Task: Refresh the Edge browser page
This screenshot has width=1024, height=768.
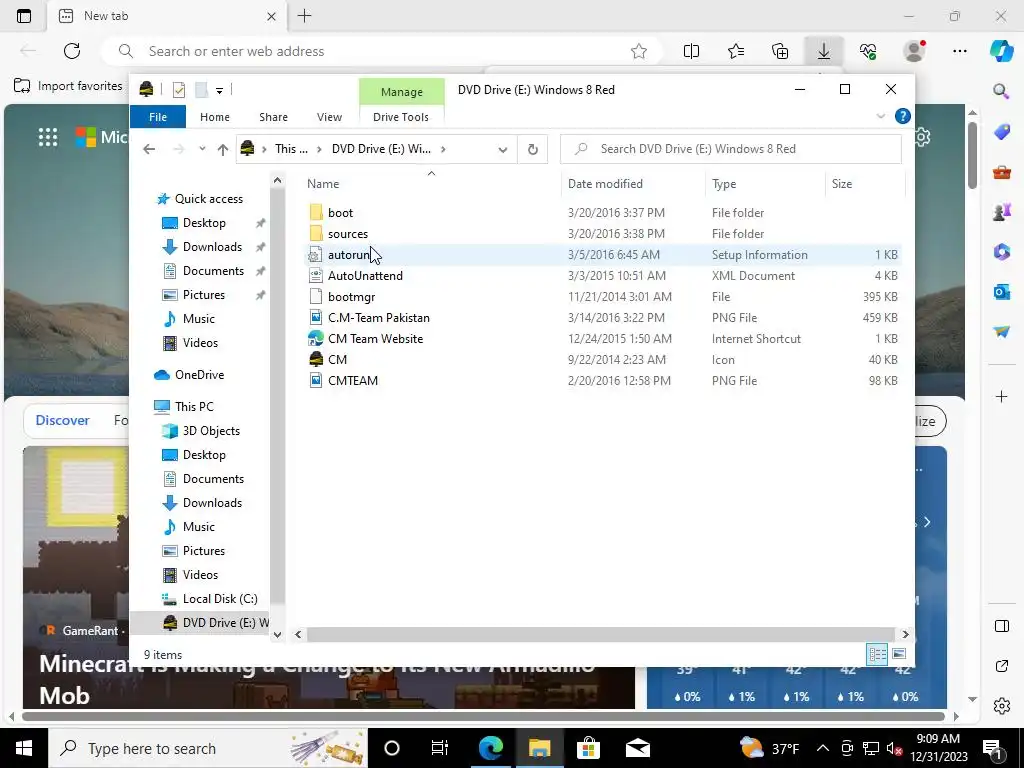Action: click(72, 51)
